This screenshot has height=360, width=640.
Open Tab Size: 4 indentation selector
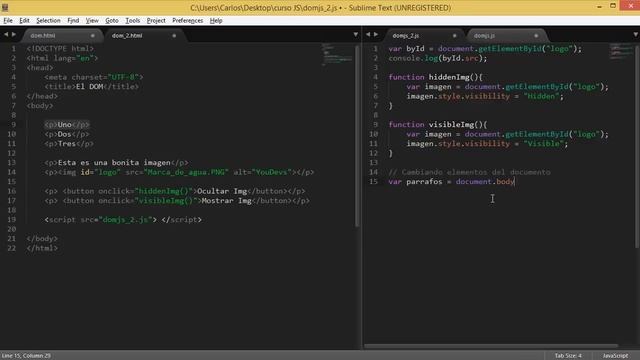coord(568,356)
